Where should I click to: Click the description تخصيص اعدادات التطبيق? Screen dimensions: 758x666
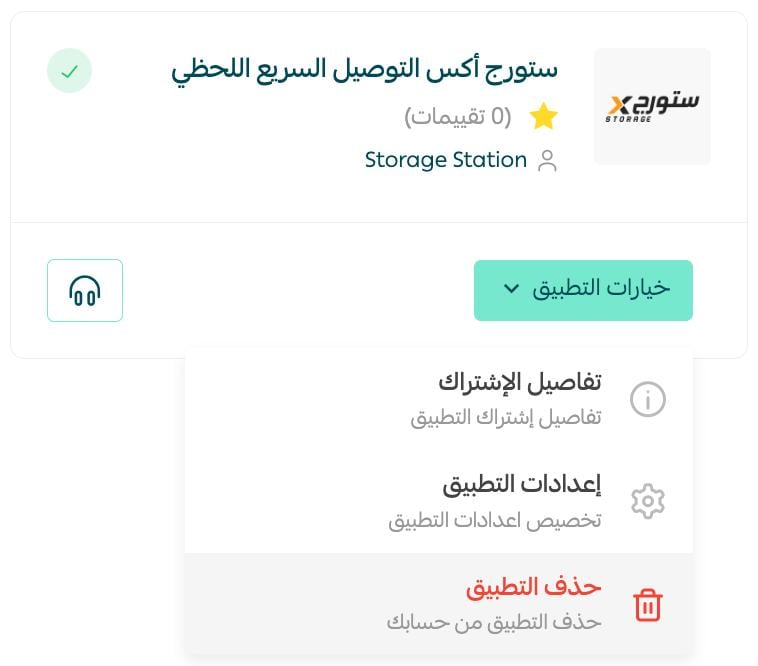coord(495,521)
